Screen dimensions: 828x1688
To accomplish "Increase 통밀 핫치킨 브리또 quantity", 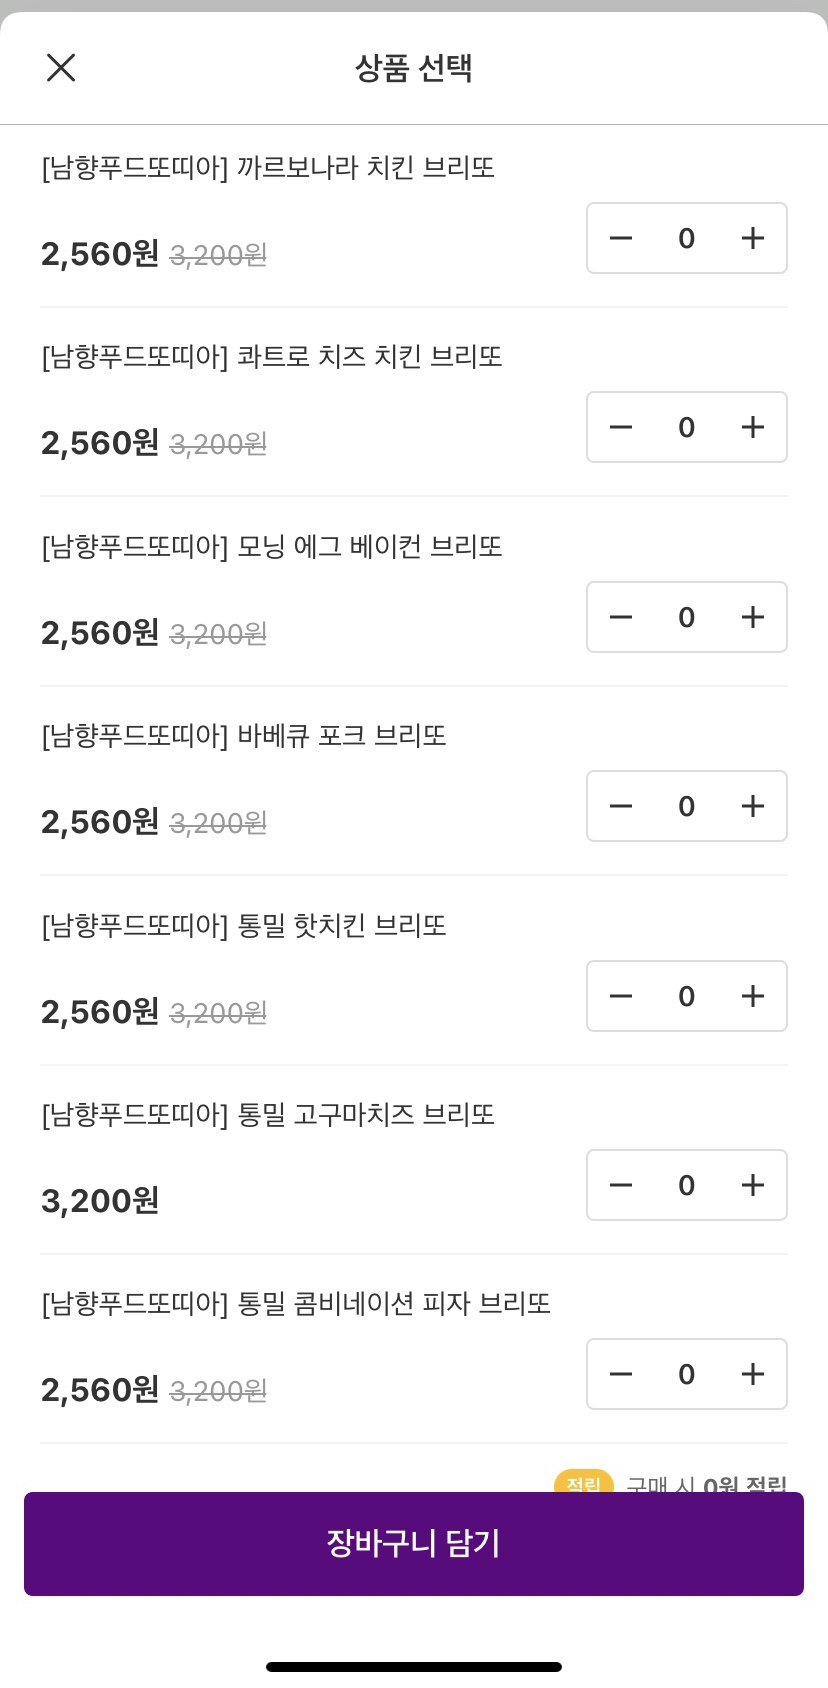I will 752,996.
